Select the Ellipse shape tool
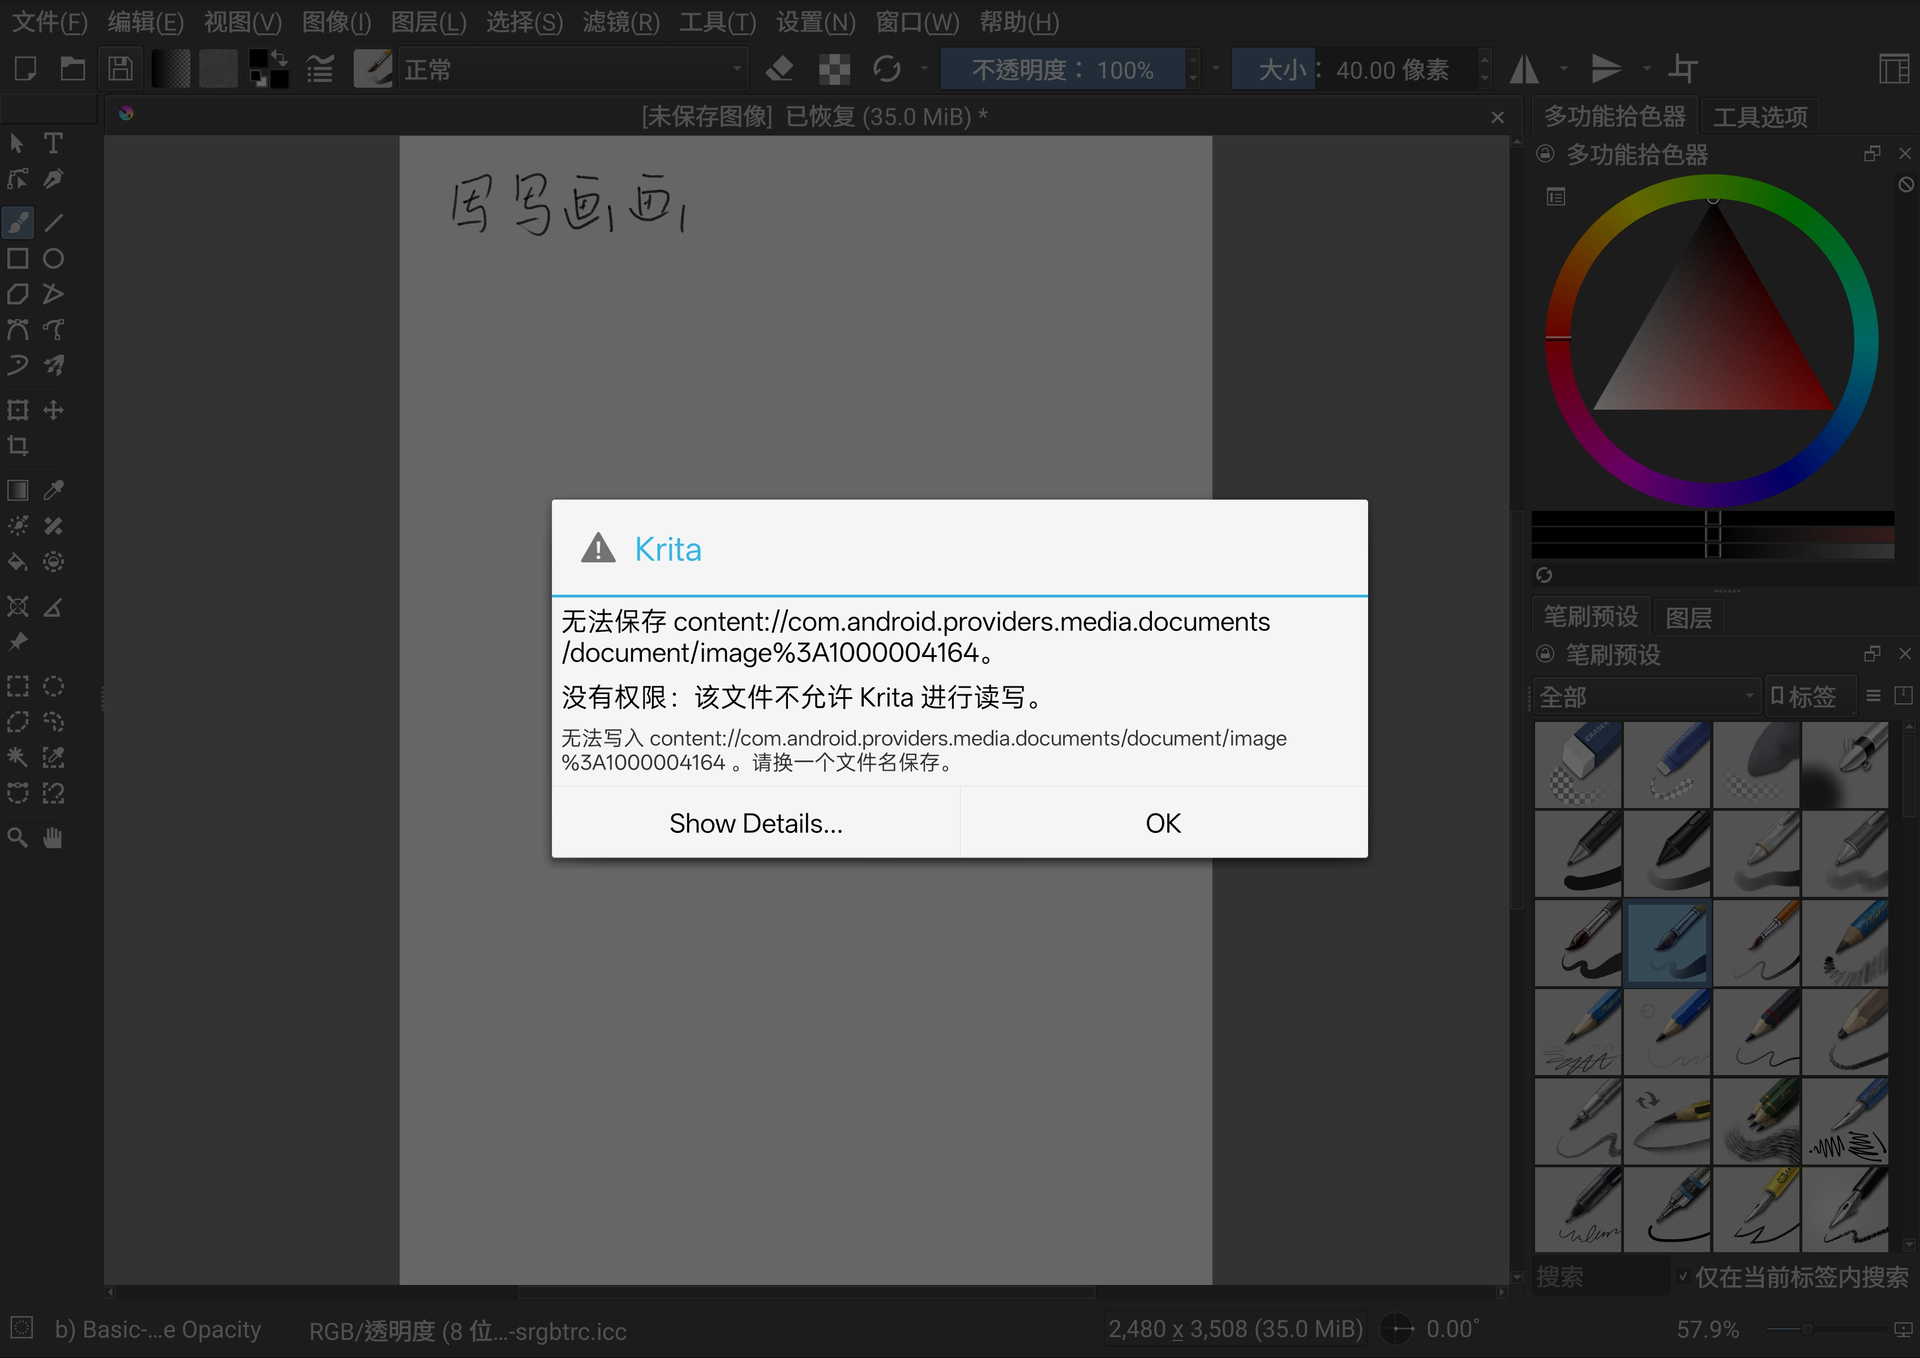 (54, 259)
